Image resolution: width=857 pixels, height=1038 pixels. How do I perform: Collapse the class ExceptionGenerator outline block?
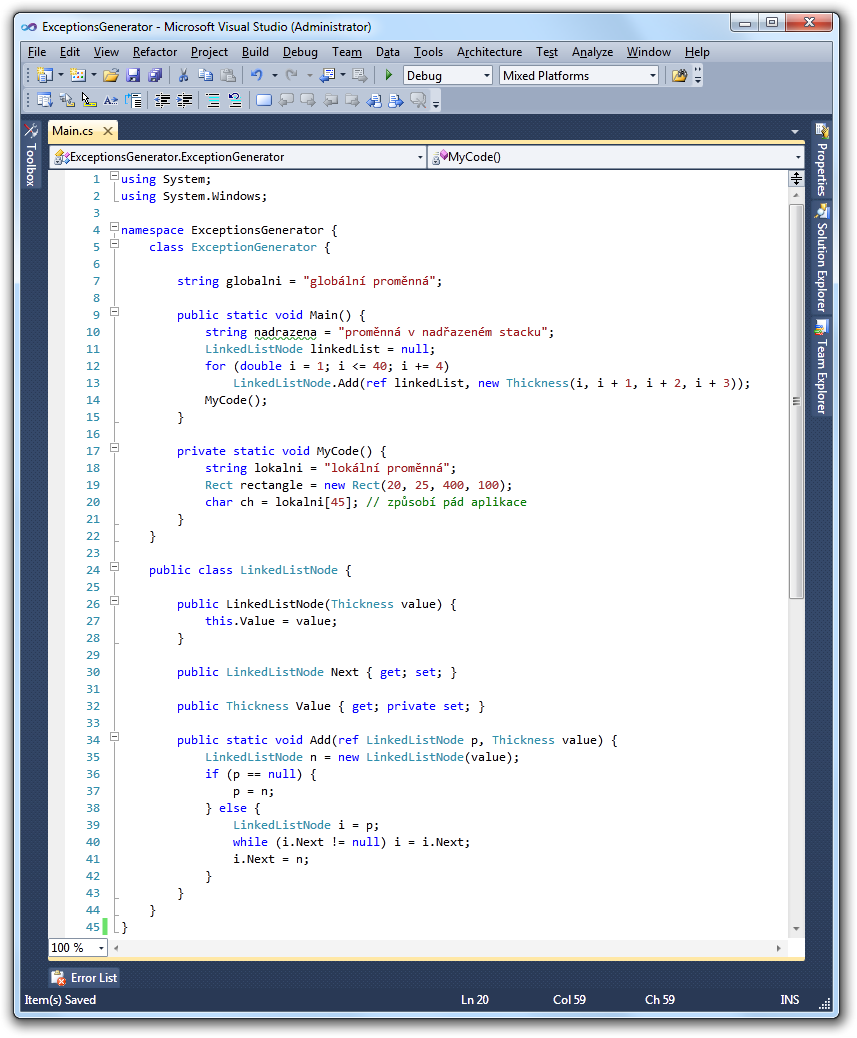(114, 244)
